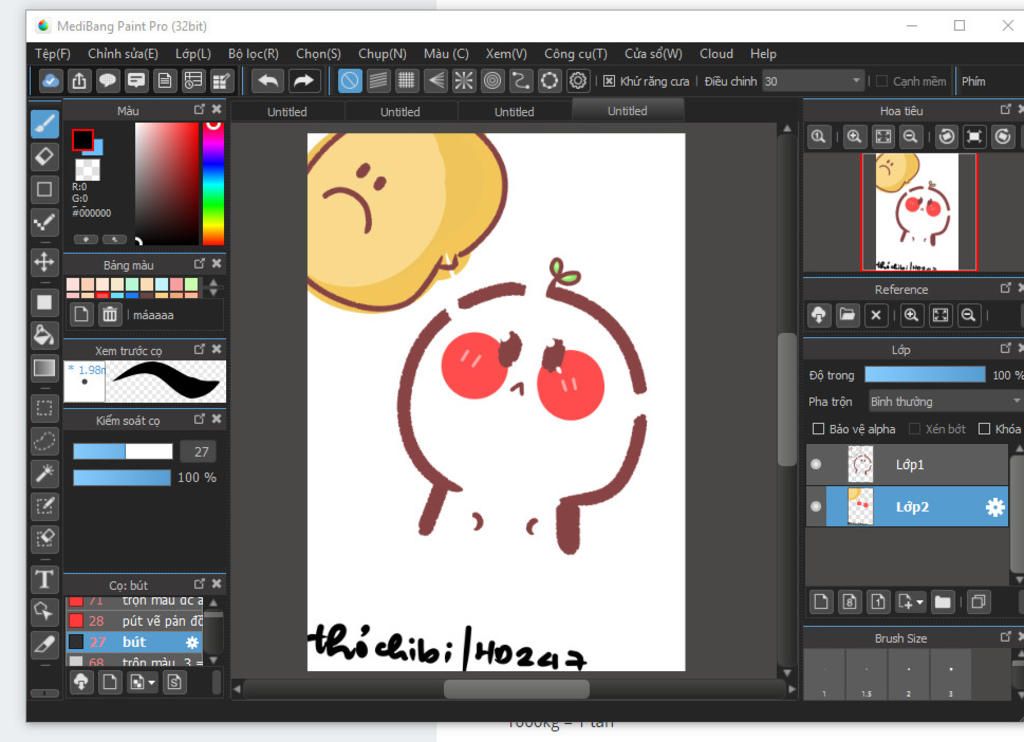Adjust brush opacity slider 100 %
The image size is (1024, 742).
[x=122, y=477]
